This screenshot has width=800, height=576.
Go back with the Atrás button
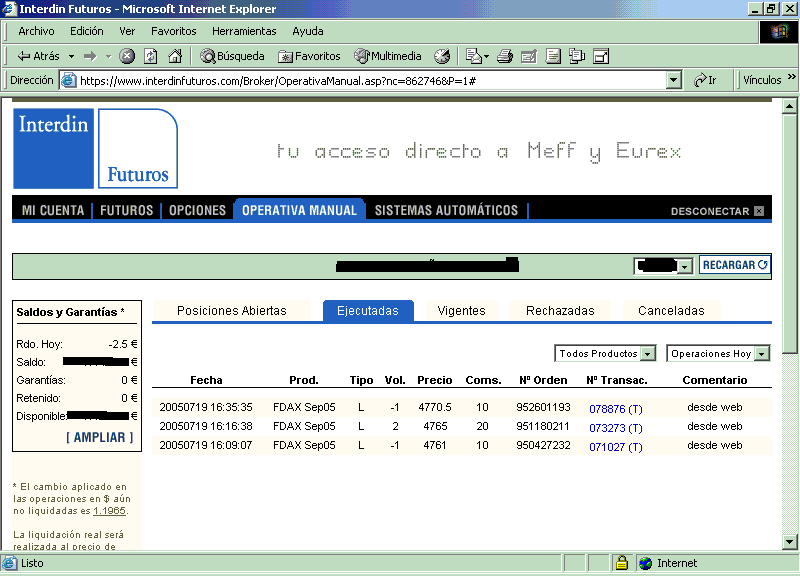click(x=39, y=56)
